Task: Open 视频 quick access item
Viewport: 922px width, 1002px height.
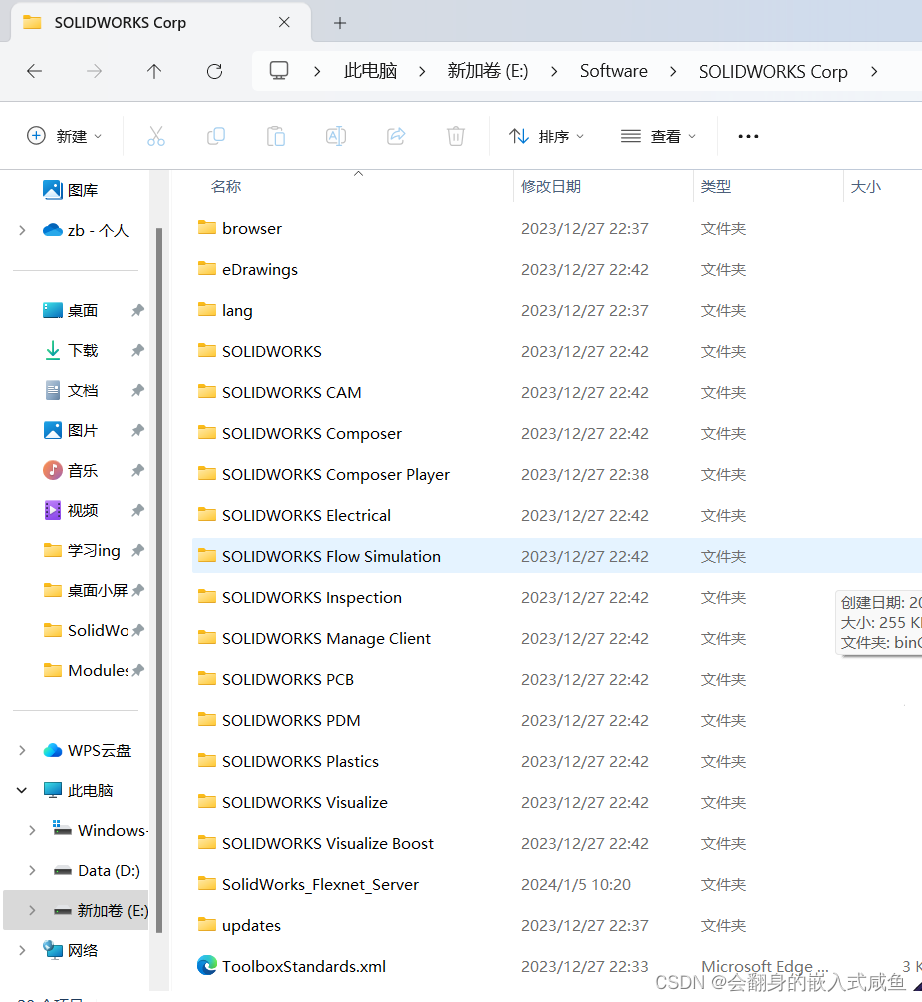Action: click(x=72, y=511)
